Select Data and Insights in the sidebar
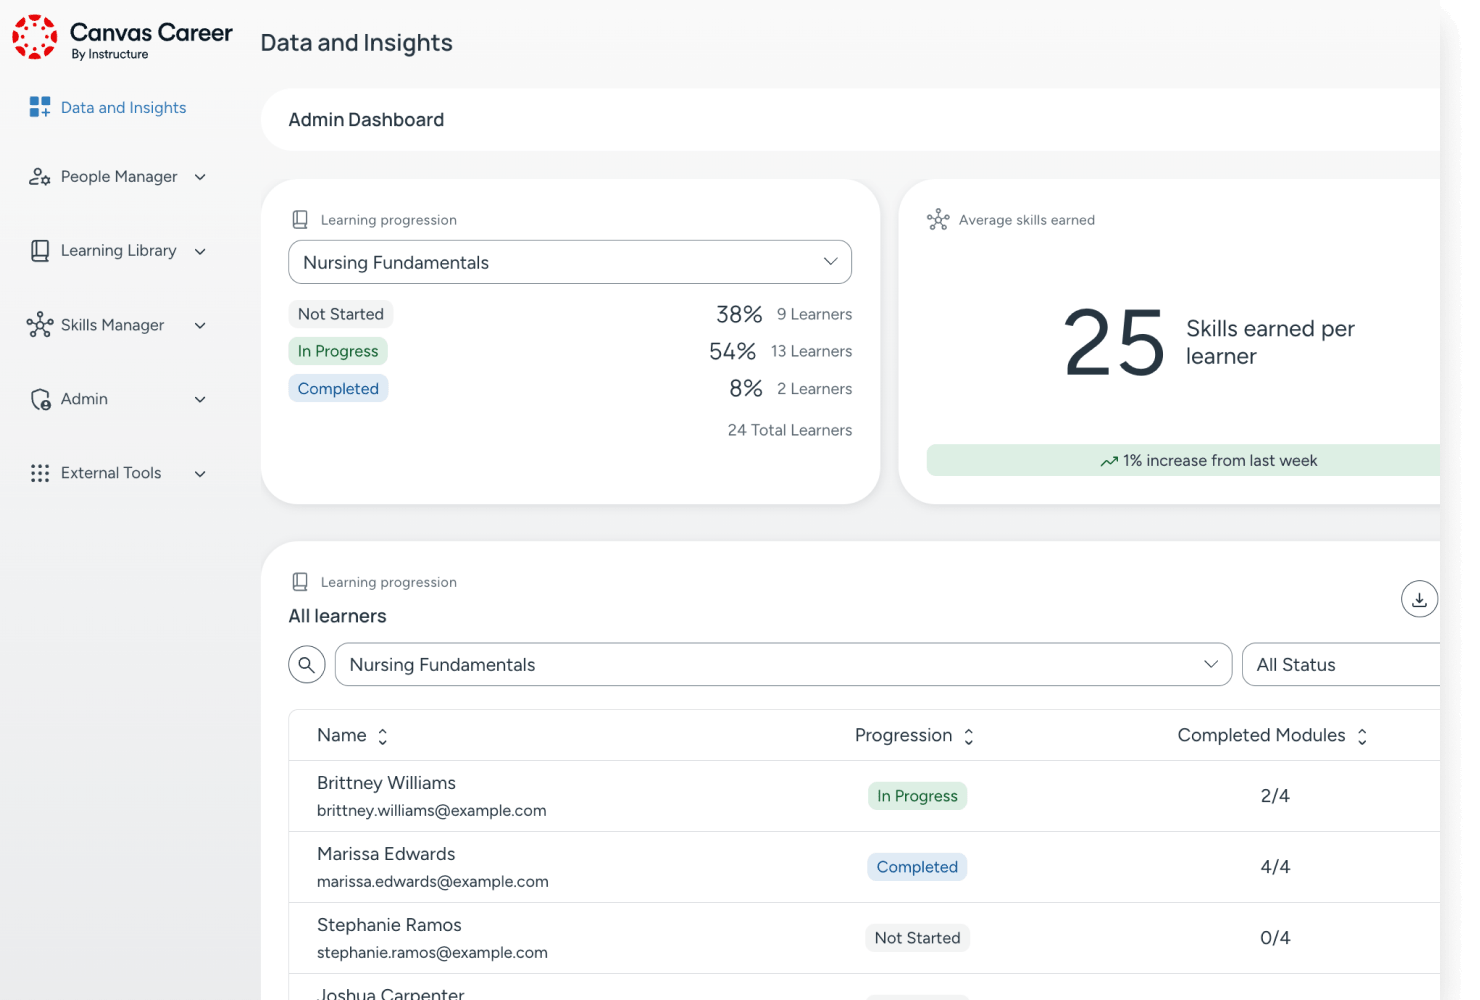1480x1000 pixels. (123, 106)
